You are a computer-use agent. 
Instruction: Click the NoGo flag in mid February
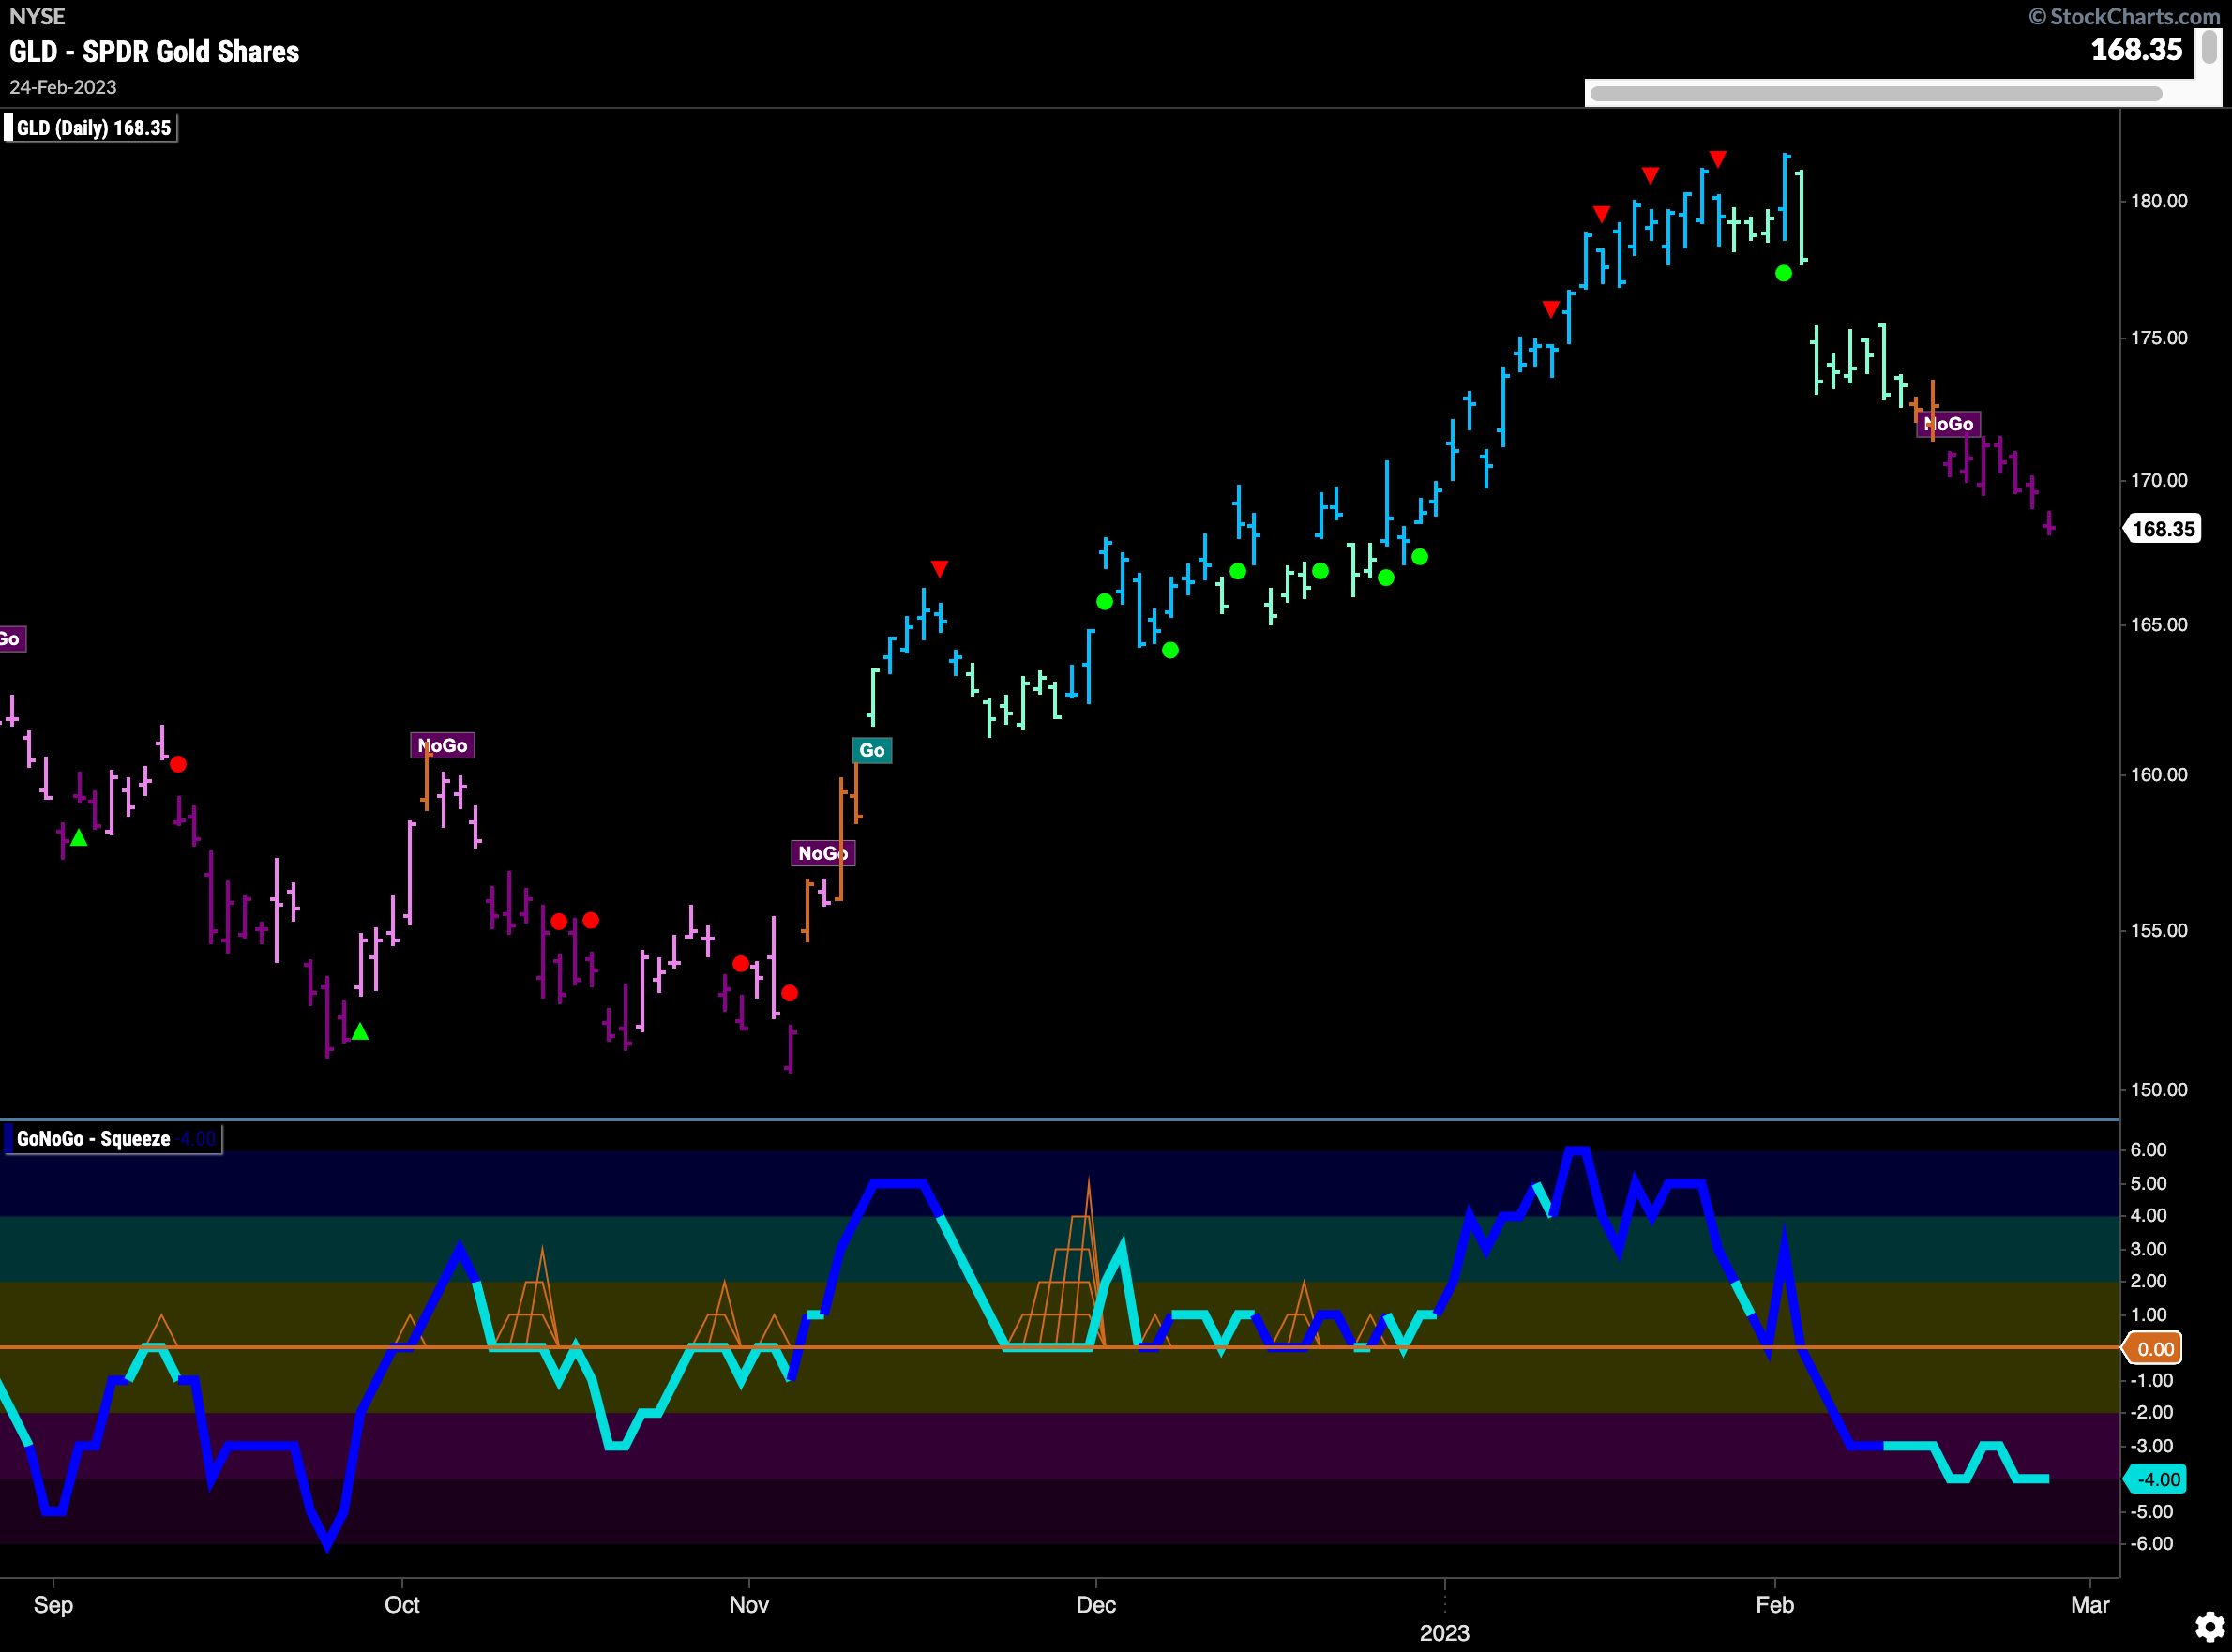point(1949,424)
